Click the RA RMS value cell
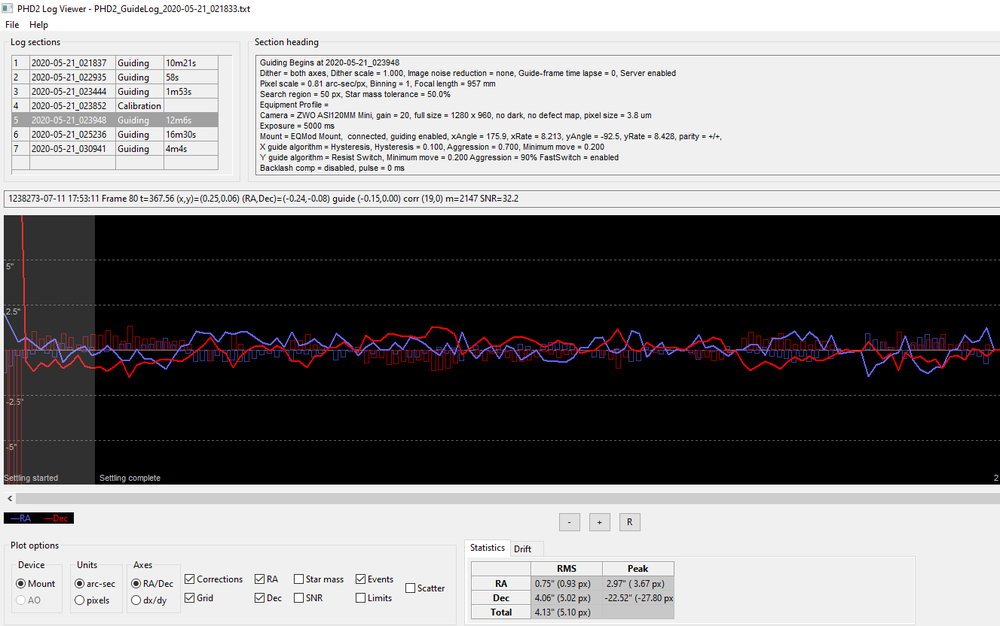 tap(566, 583)
